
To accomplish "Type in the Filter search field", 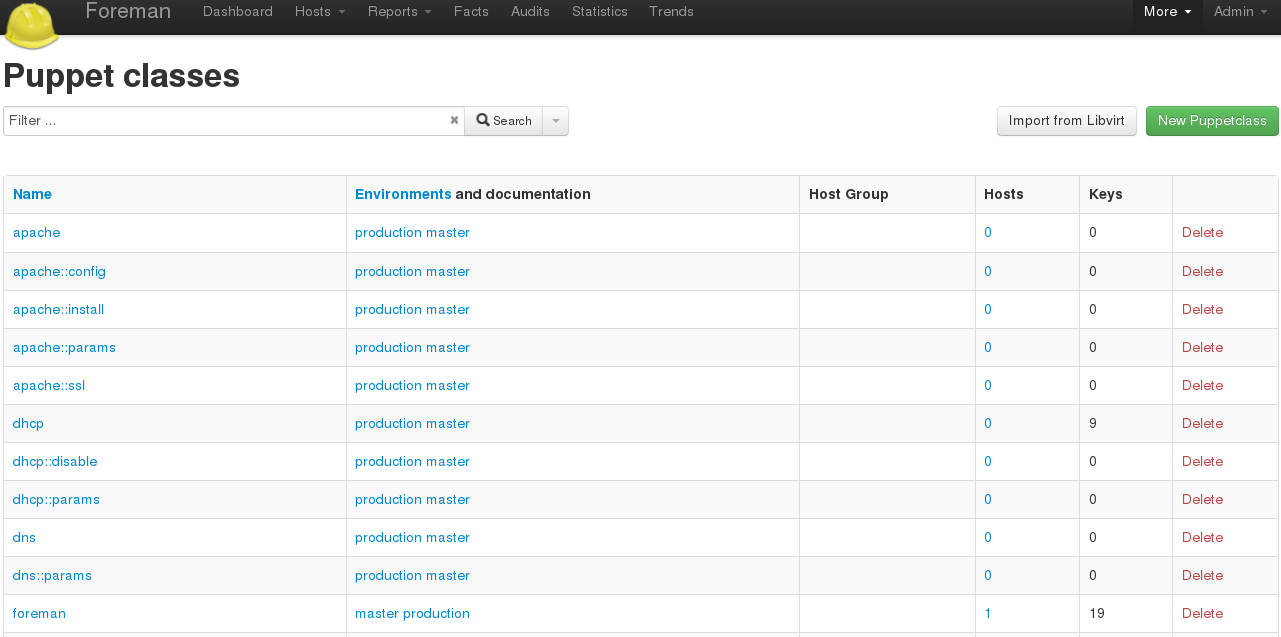I will point(225,121).
